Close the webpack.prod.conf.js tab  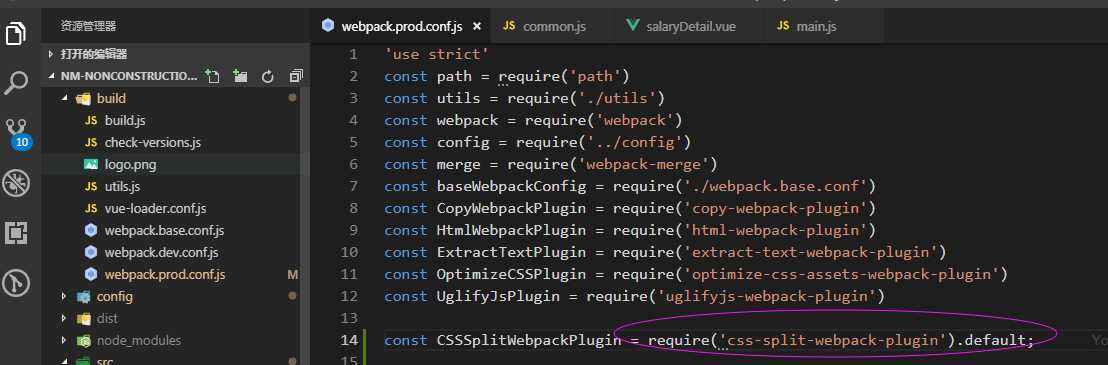pyautogui.click(x=477, y=27)
